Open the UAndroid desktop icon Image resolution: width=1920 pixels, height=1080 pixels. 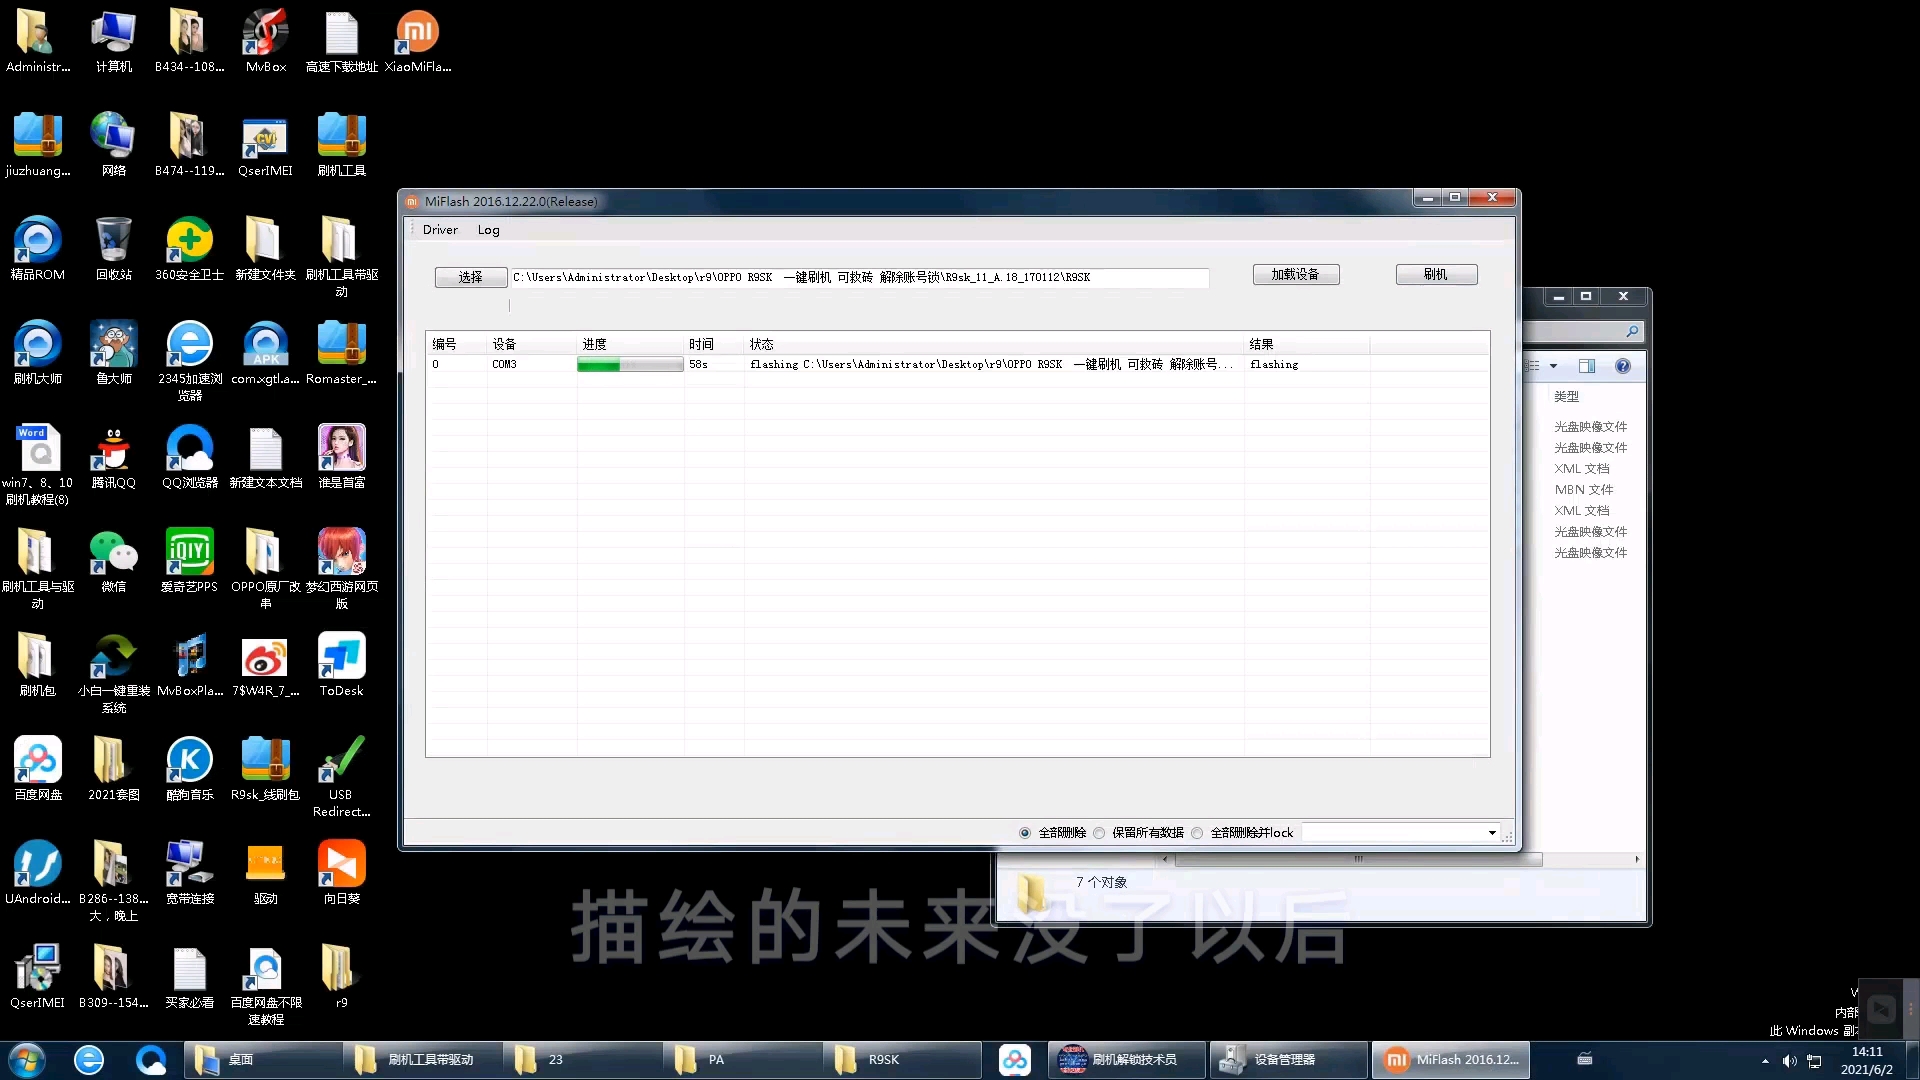point(38,874)
